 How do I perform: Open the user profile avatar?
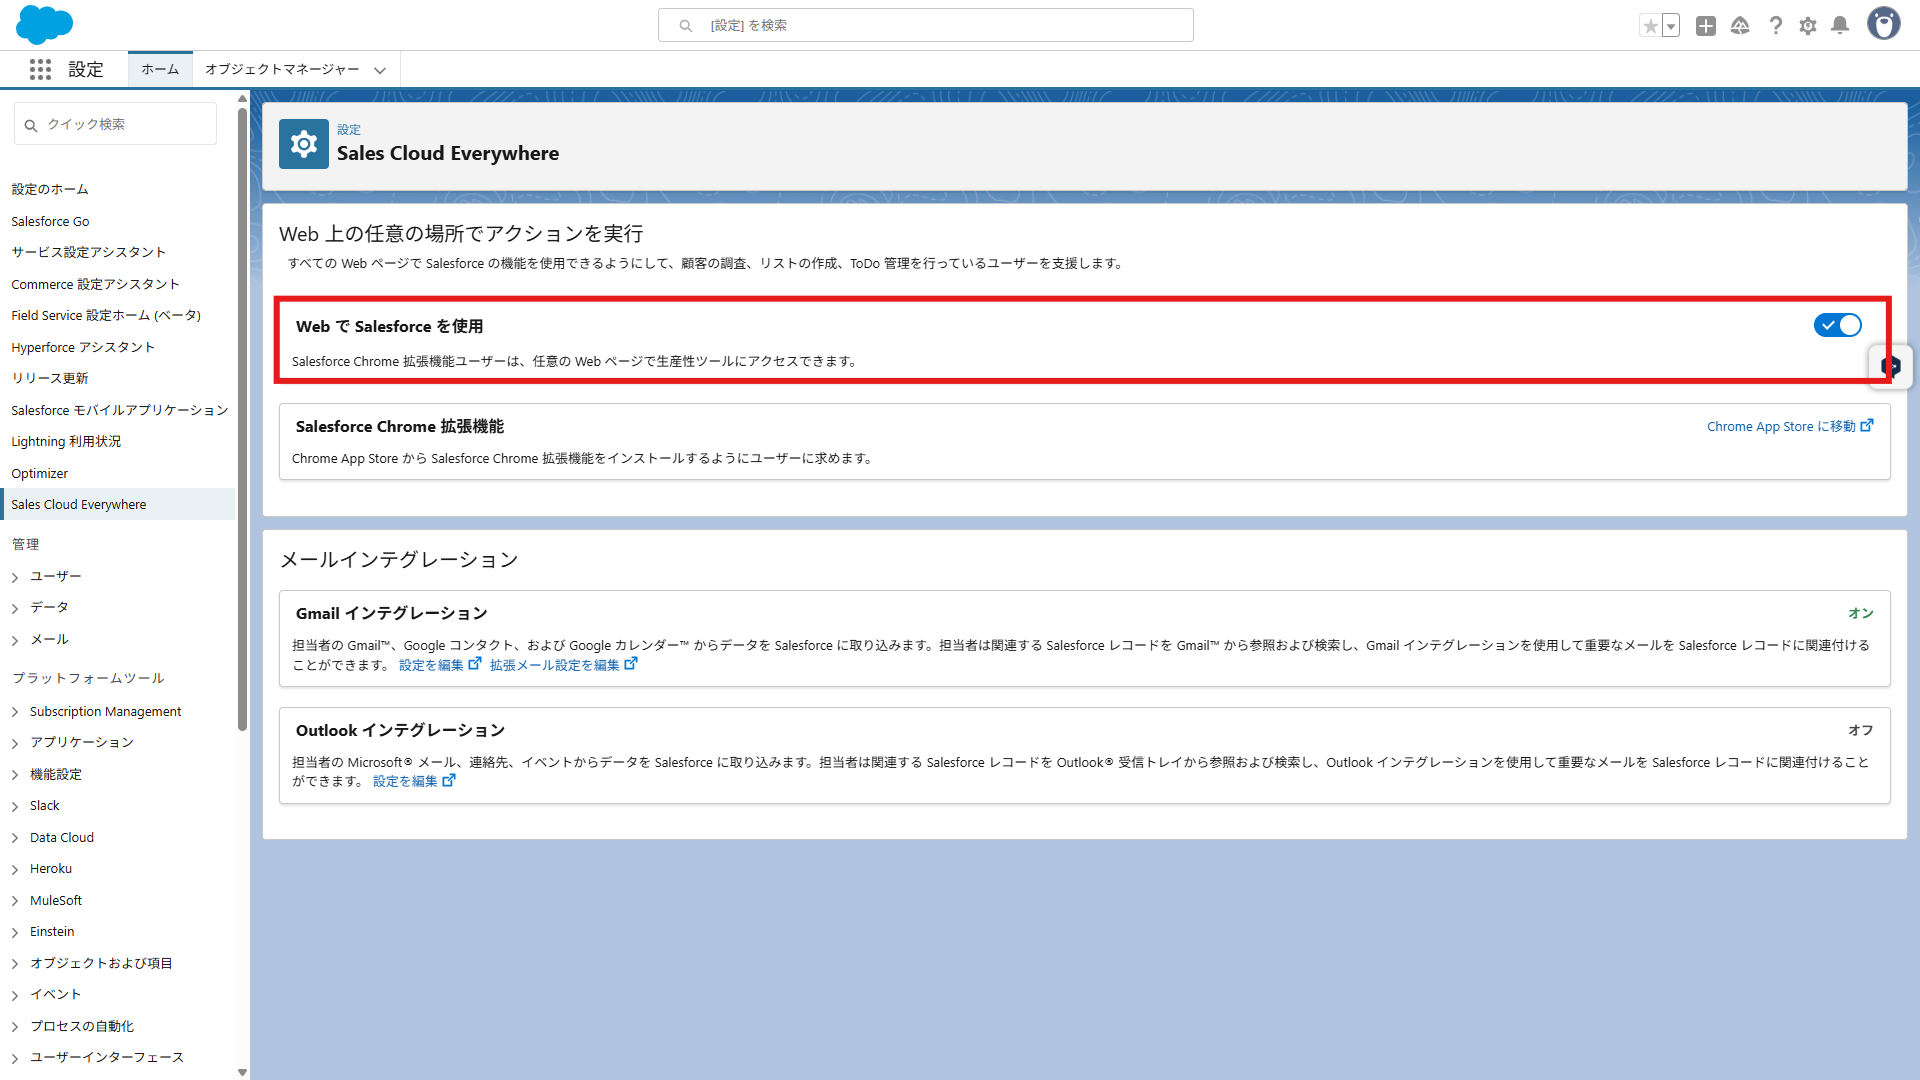click(x=1884, y=24)
